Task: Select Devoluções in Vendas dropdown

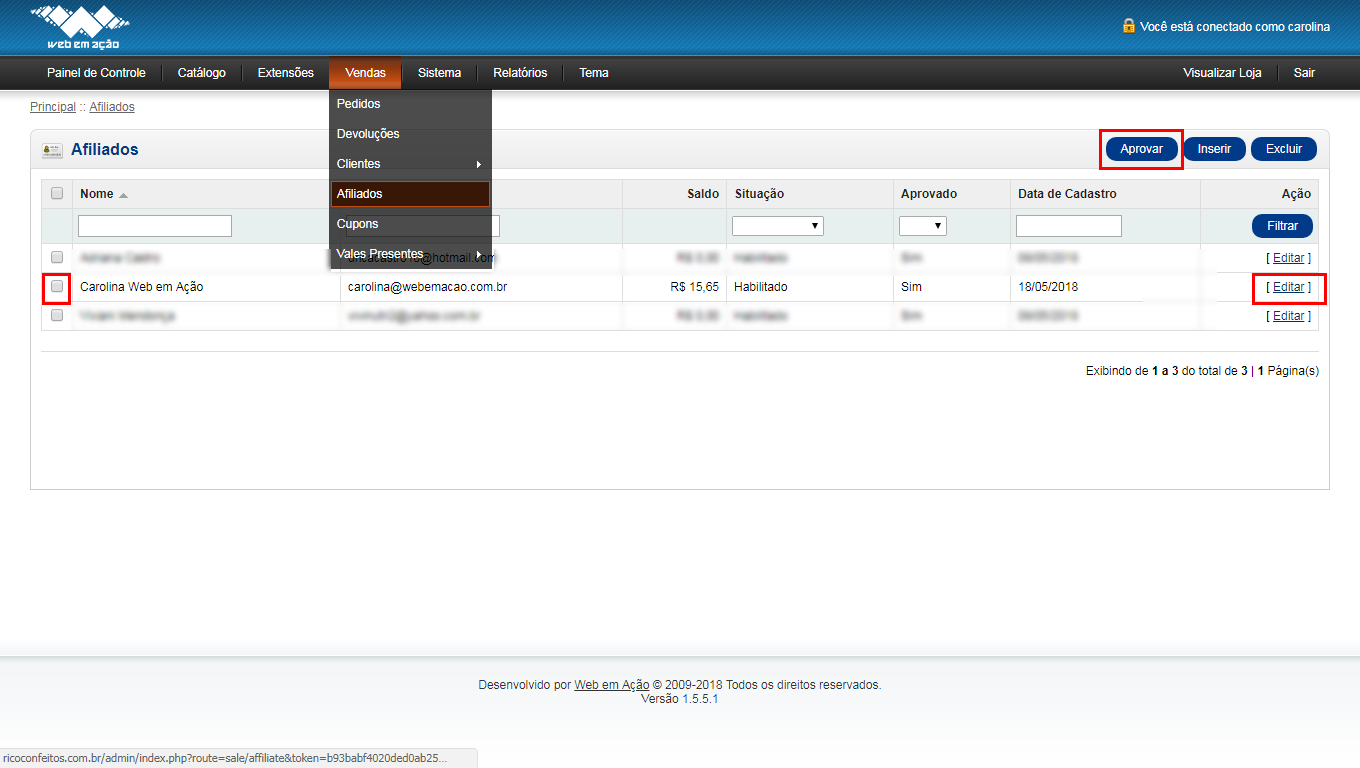Action: pos(410,134)
